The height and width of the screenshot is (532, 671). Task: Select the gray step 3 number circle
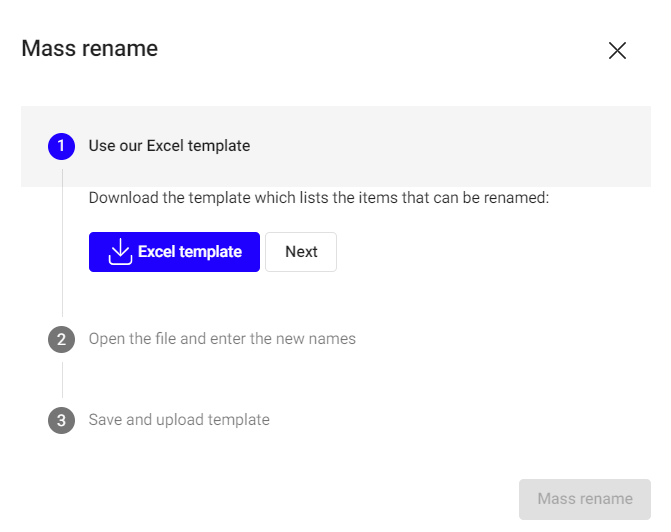61,420
